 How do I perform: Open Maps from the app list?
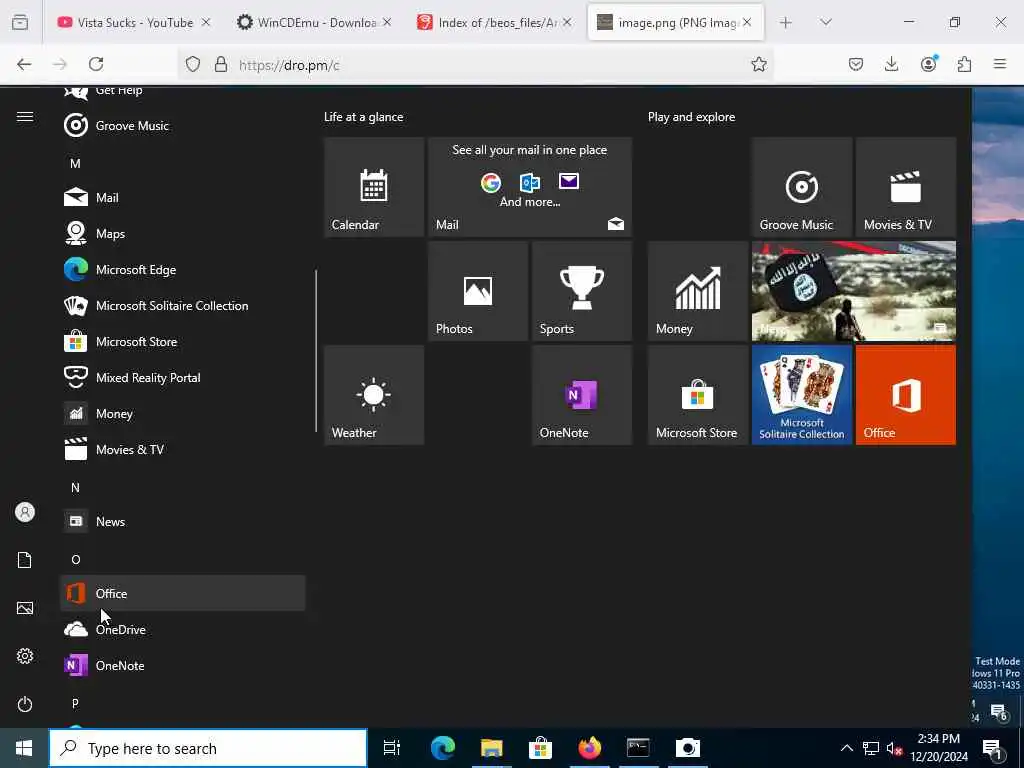(183, 233)
